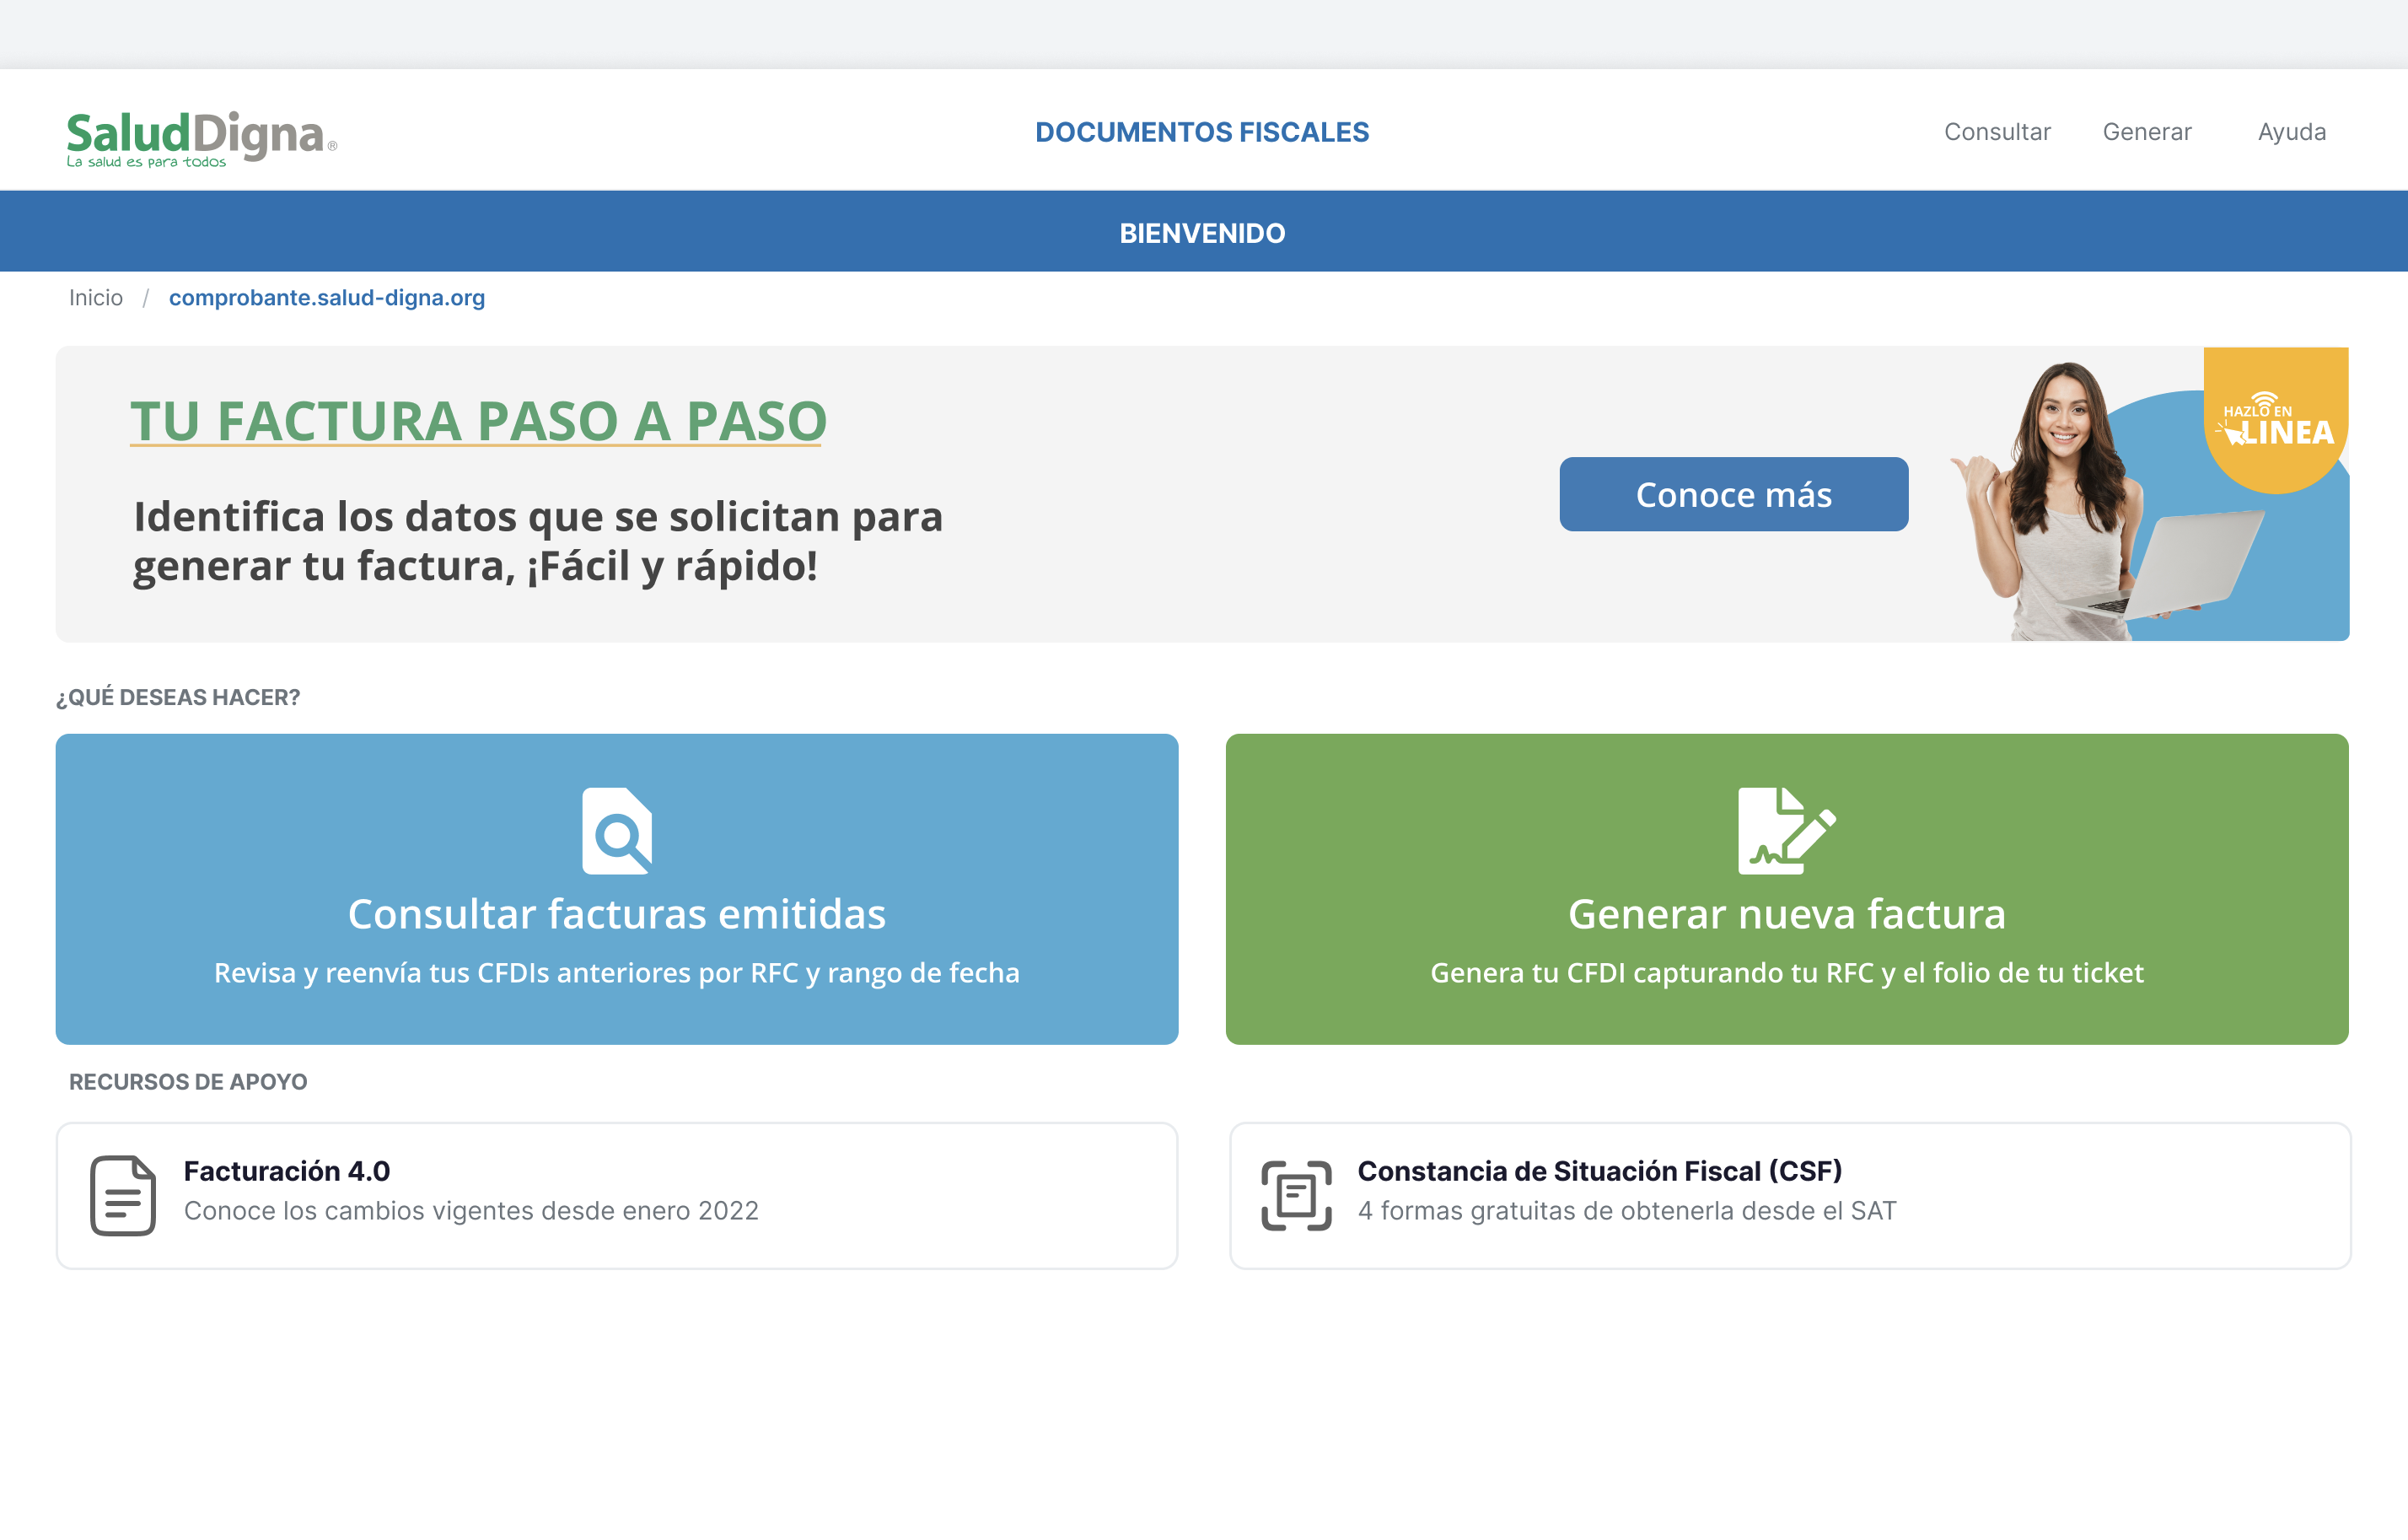Click 'Genera tu CFDI capturando tu RFC' text

tap(1787, 973)
